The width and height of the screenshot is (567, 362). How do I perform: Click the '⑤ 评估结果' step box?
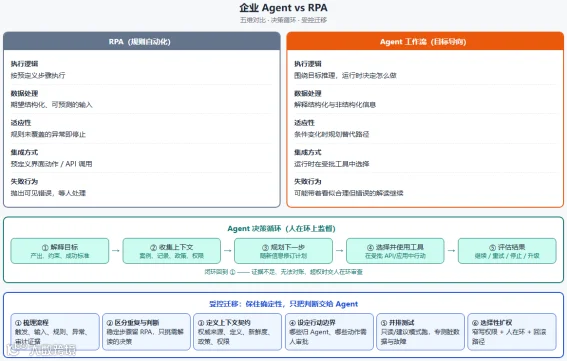507,251
